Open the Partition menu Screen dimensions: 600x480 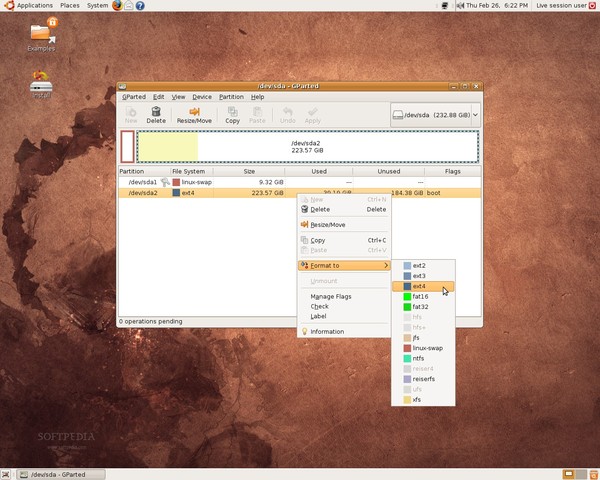[x=231, y=97]
